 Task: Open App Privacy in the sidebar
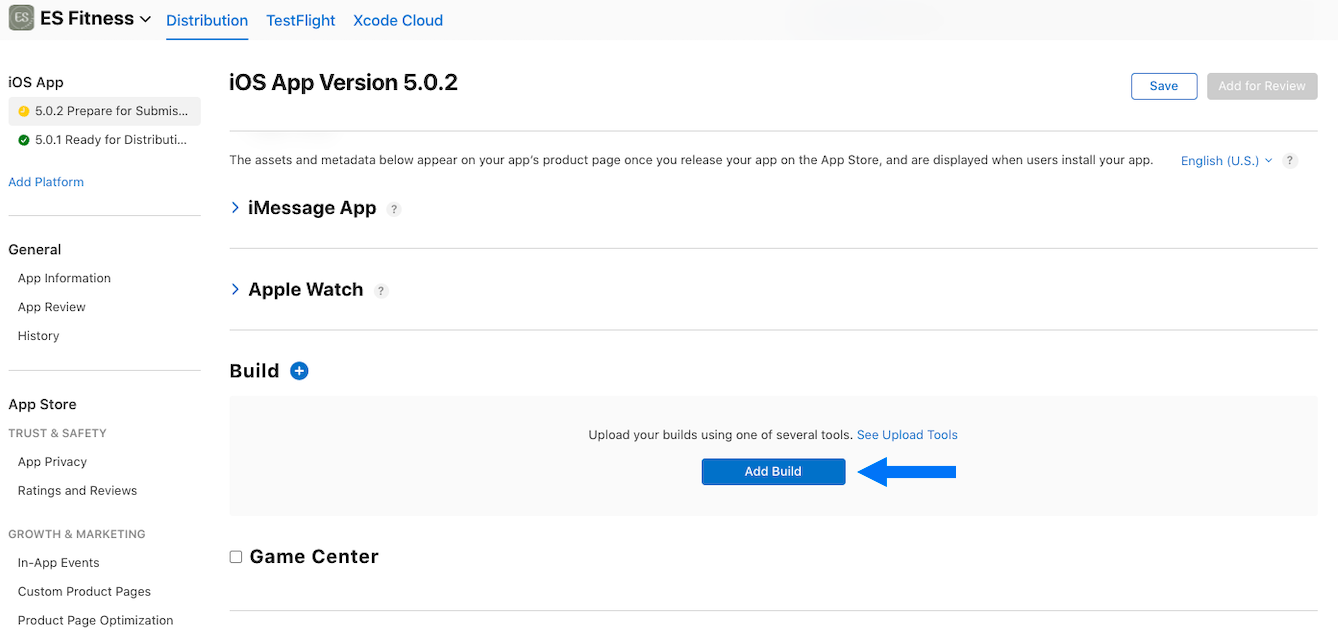point(52,462)
